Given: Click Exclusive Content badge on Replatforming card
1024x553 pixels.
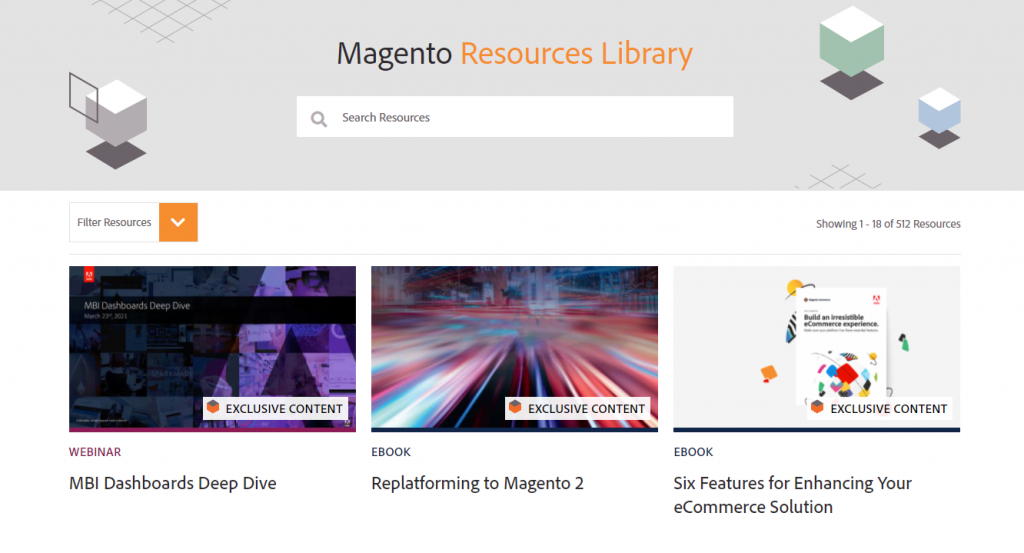Looking at the screenshot, I should [578, 408].
